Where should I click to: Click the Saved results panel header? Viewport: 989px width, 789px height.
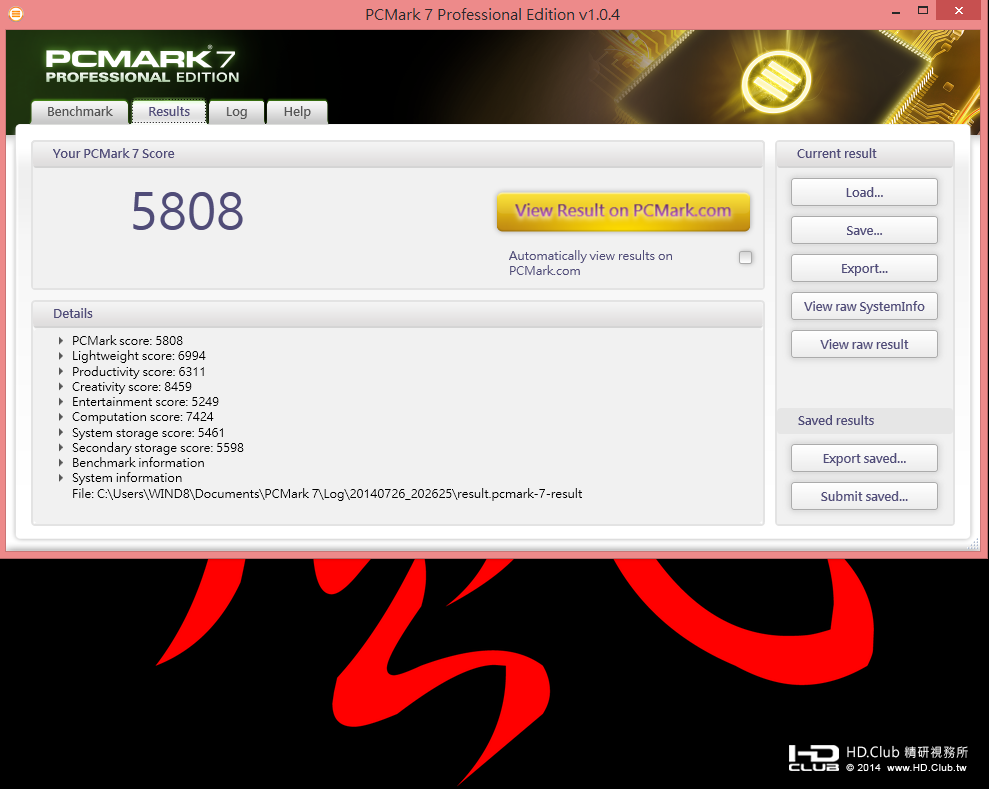[x=865, y=421]
